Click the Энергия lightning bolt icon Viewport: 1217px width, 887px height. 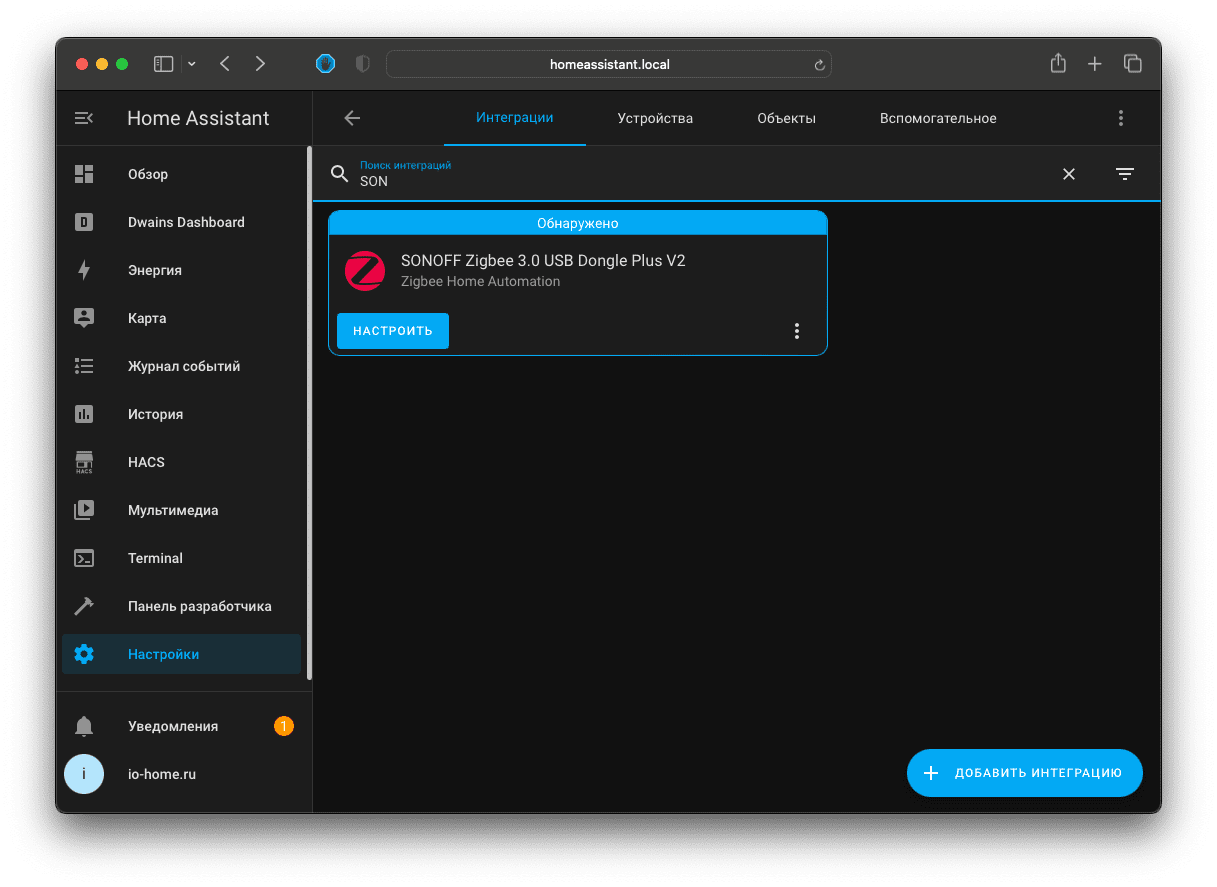tap(84, 270)
